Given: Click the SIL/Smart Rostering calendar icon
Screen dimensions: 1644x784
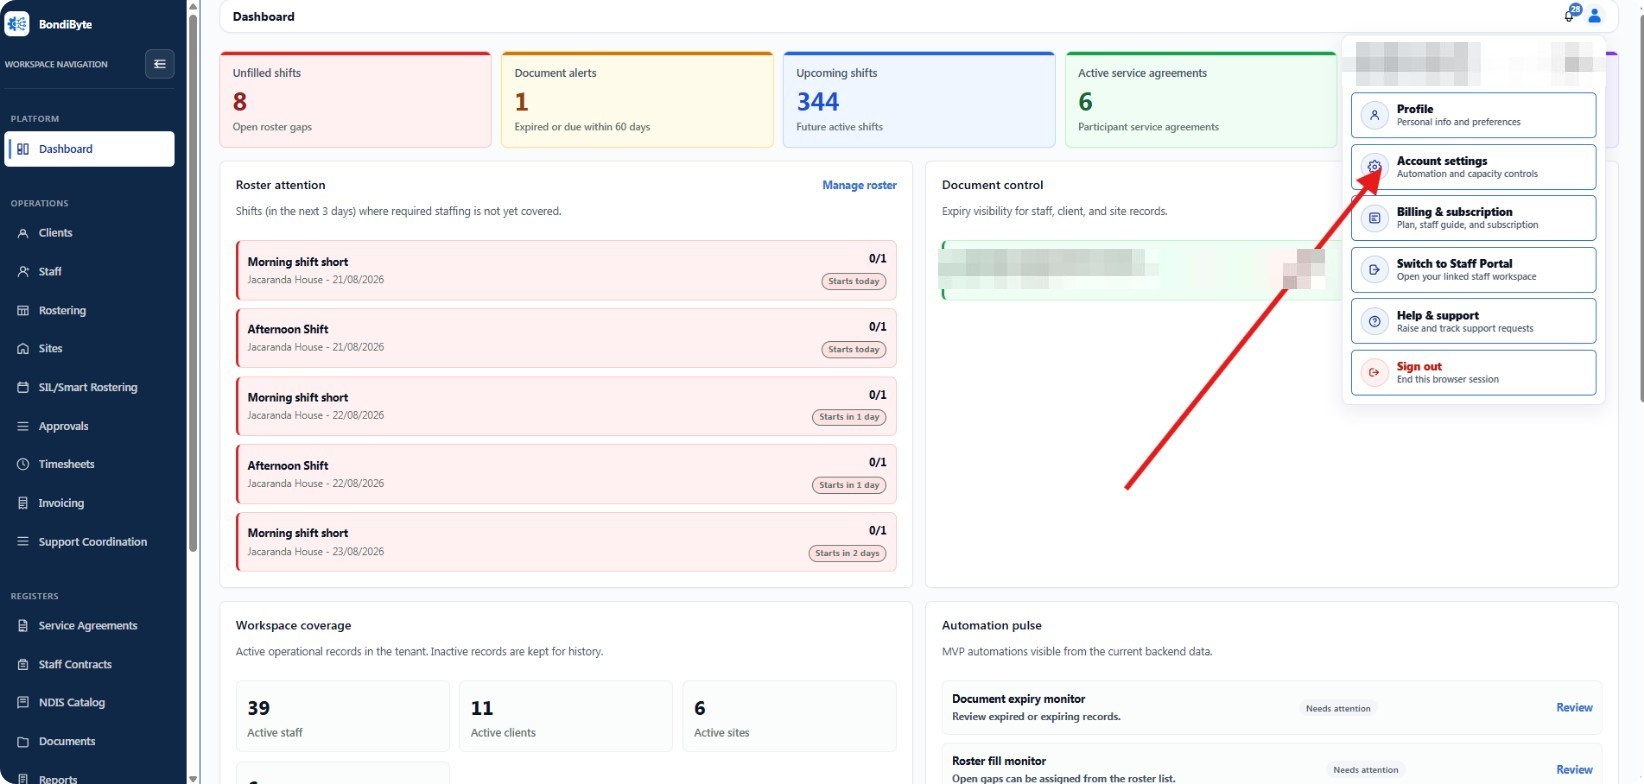Looking at the screenshot, I should pos(23,388).
